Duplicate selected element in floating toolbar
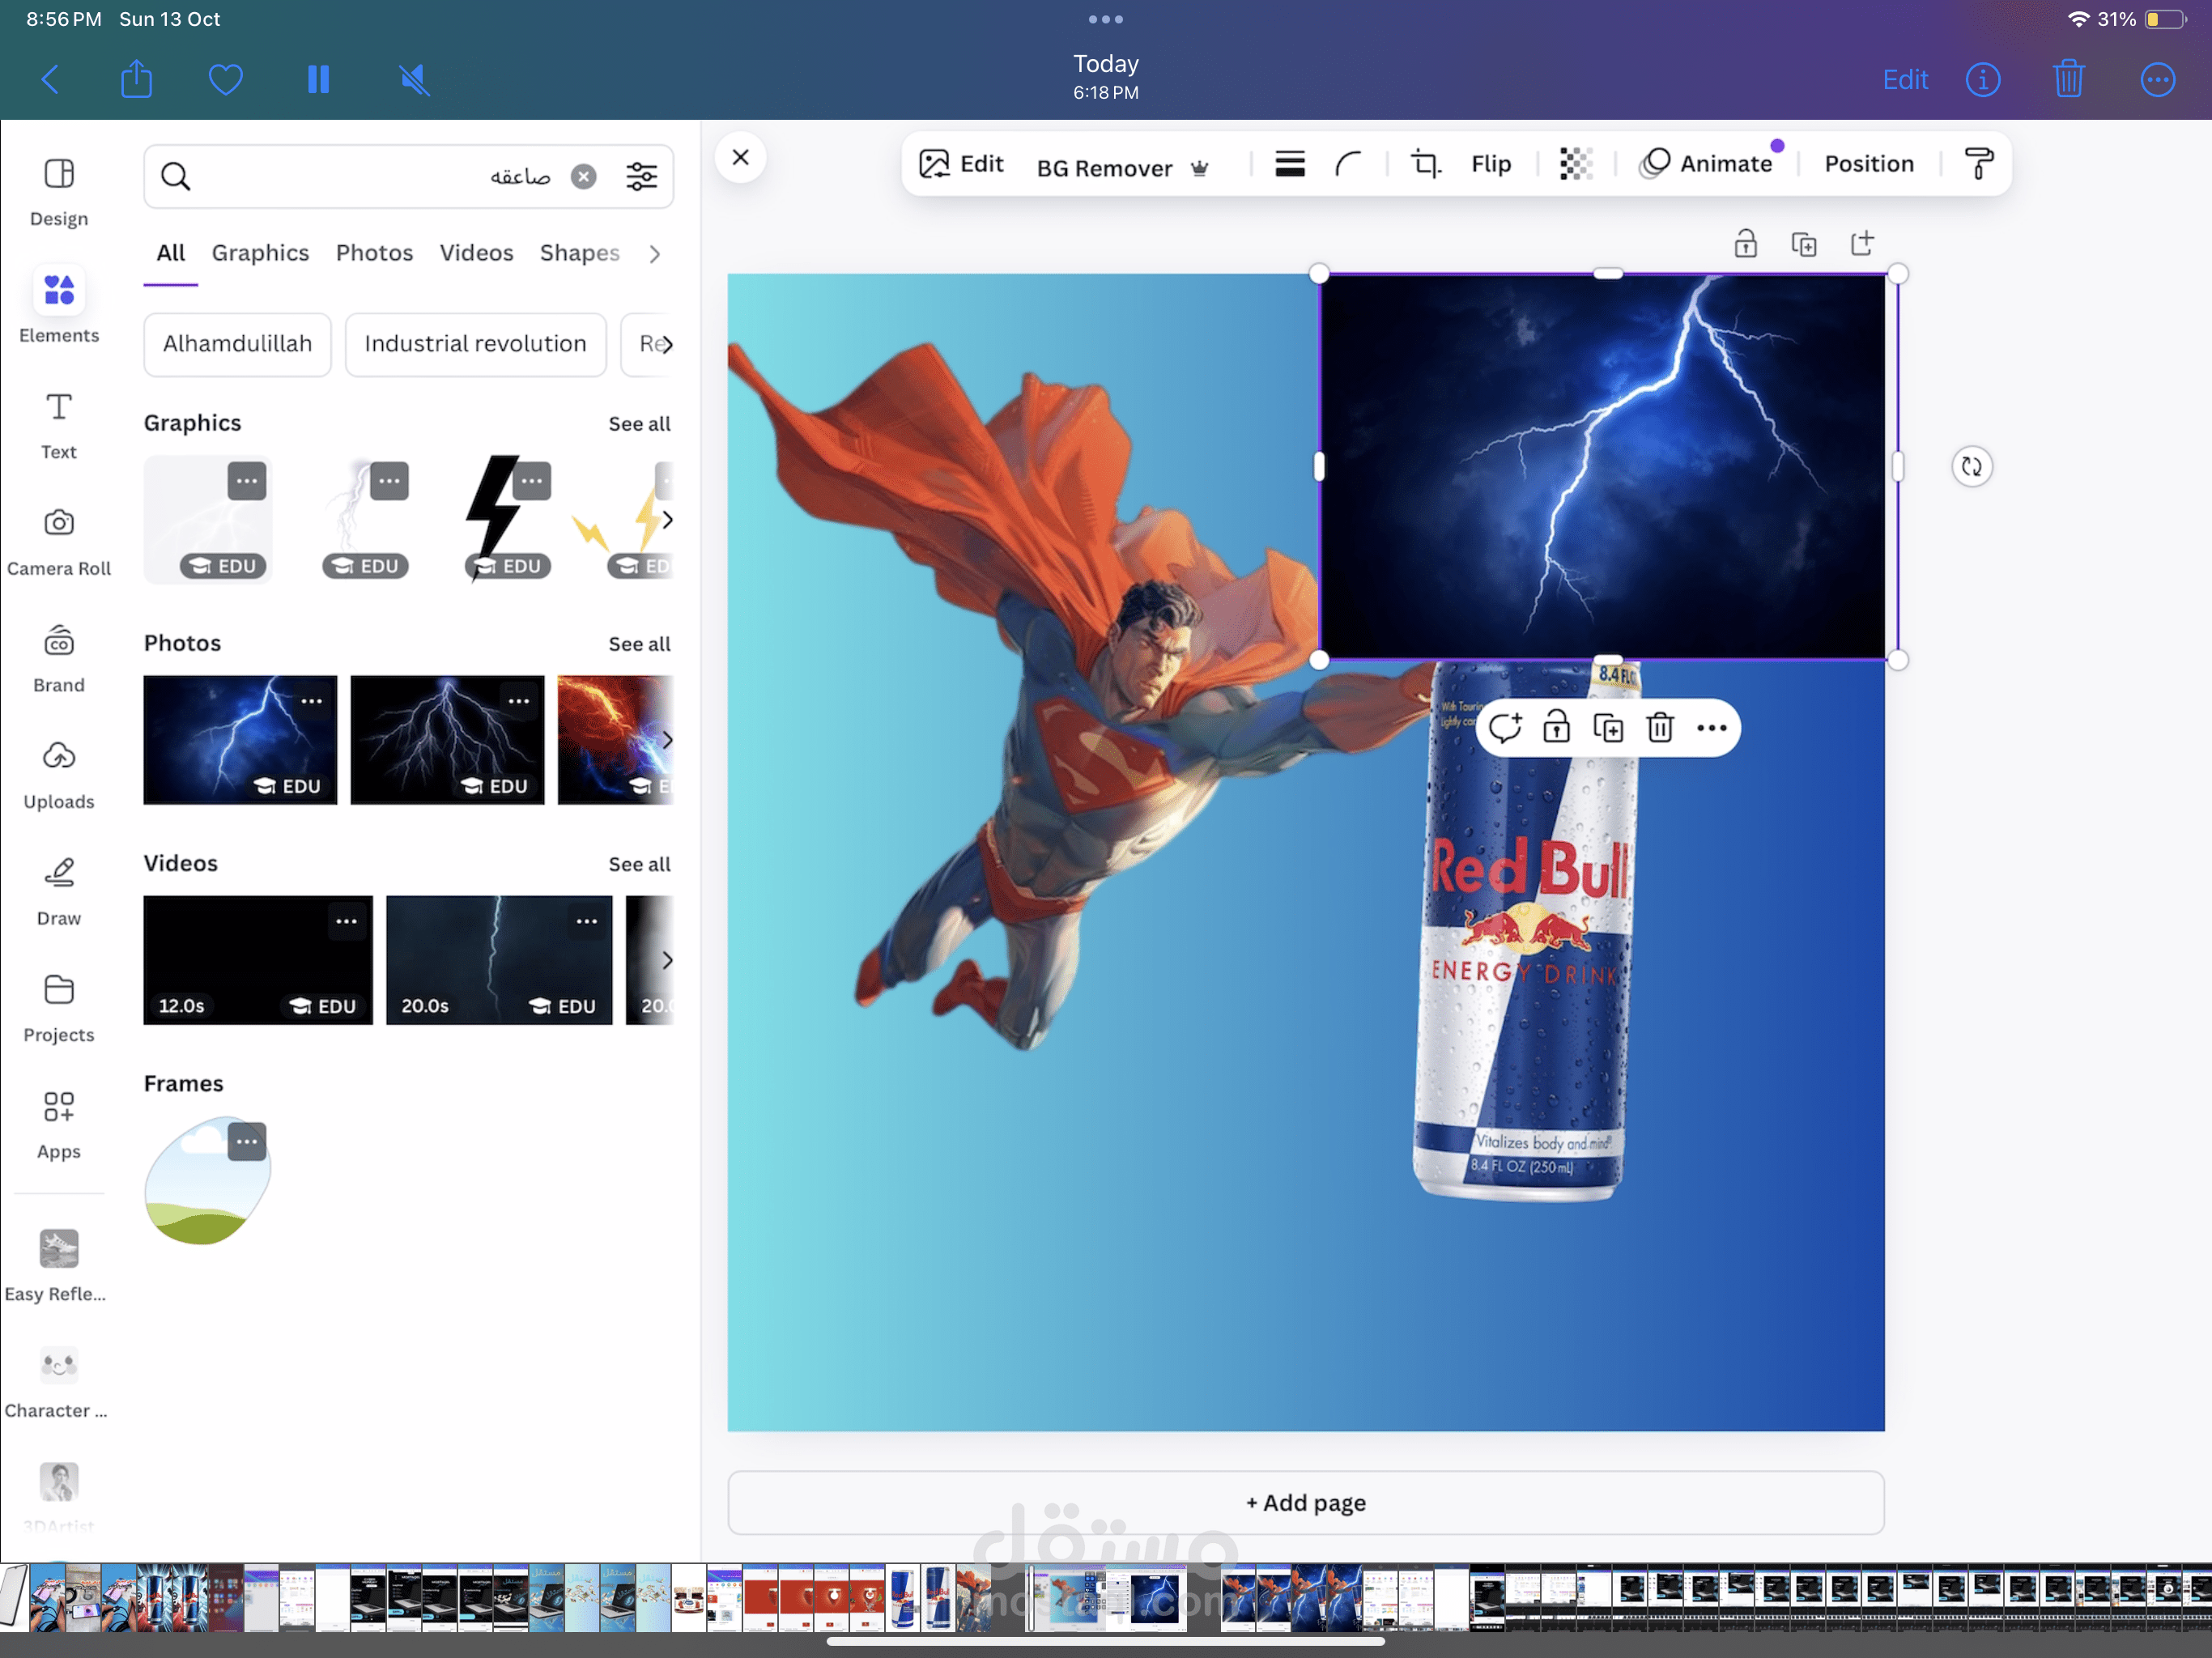 click(x=1608, y=728)
